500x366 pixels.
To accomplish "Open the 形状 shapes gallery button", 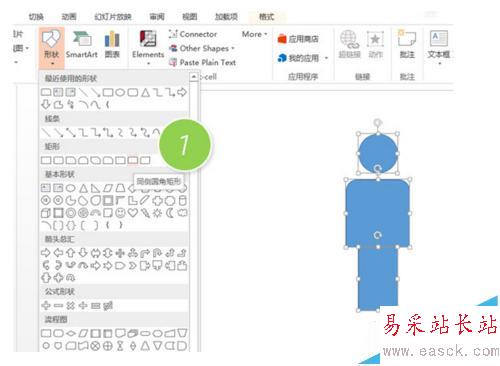I will 51,47.
